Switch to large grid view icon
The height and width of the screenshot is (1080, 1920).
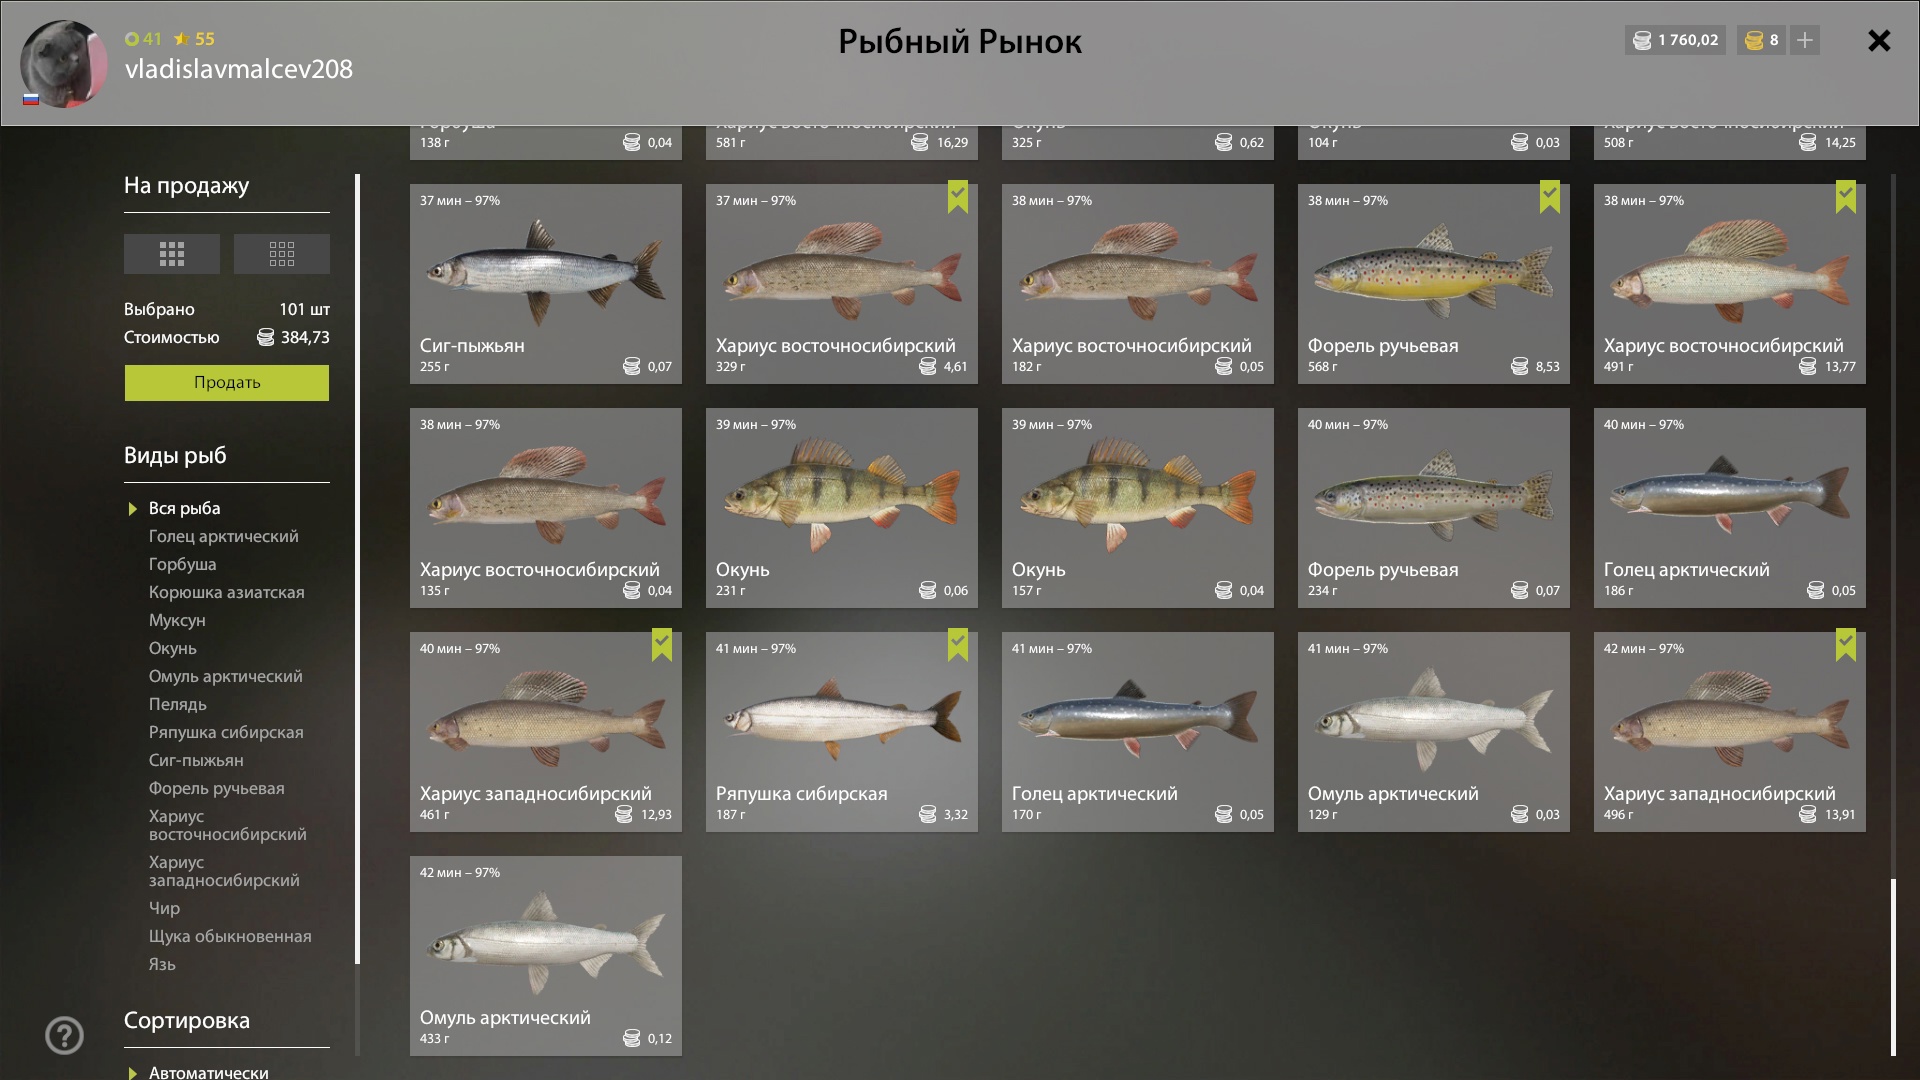click(x=172, y=254)
